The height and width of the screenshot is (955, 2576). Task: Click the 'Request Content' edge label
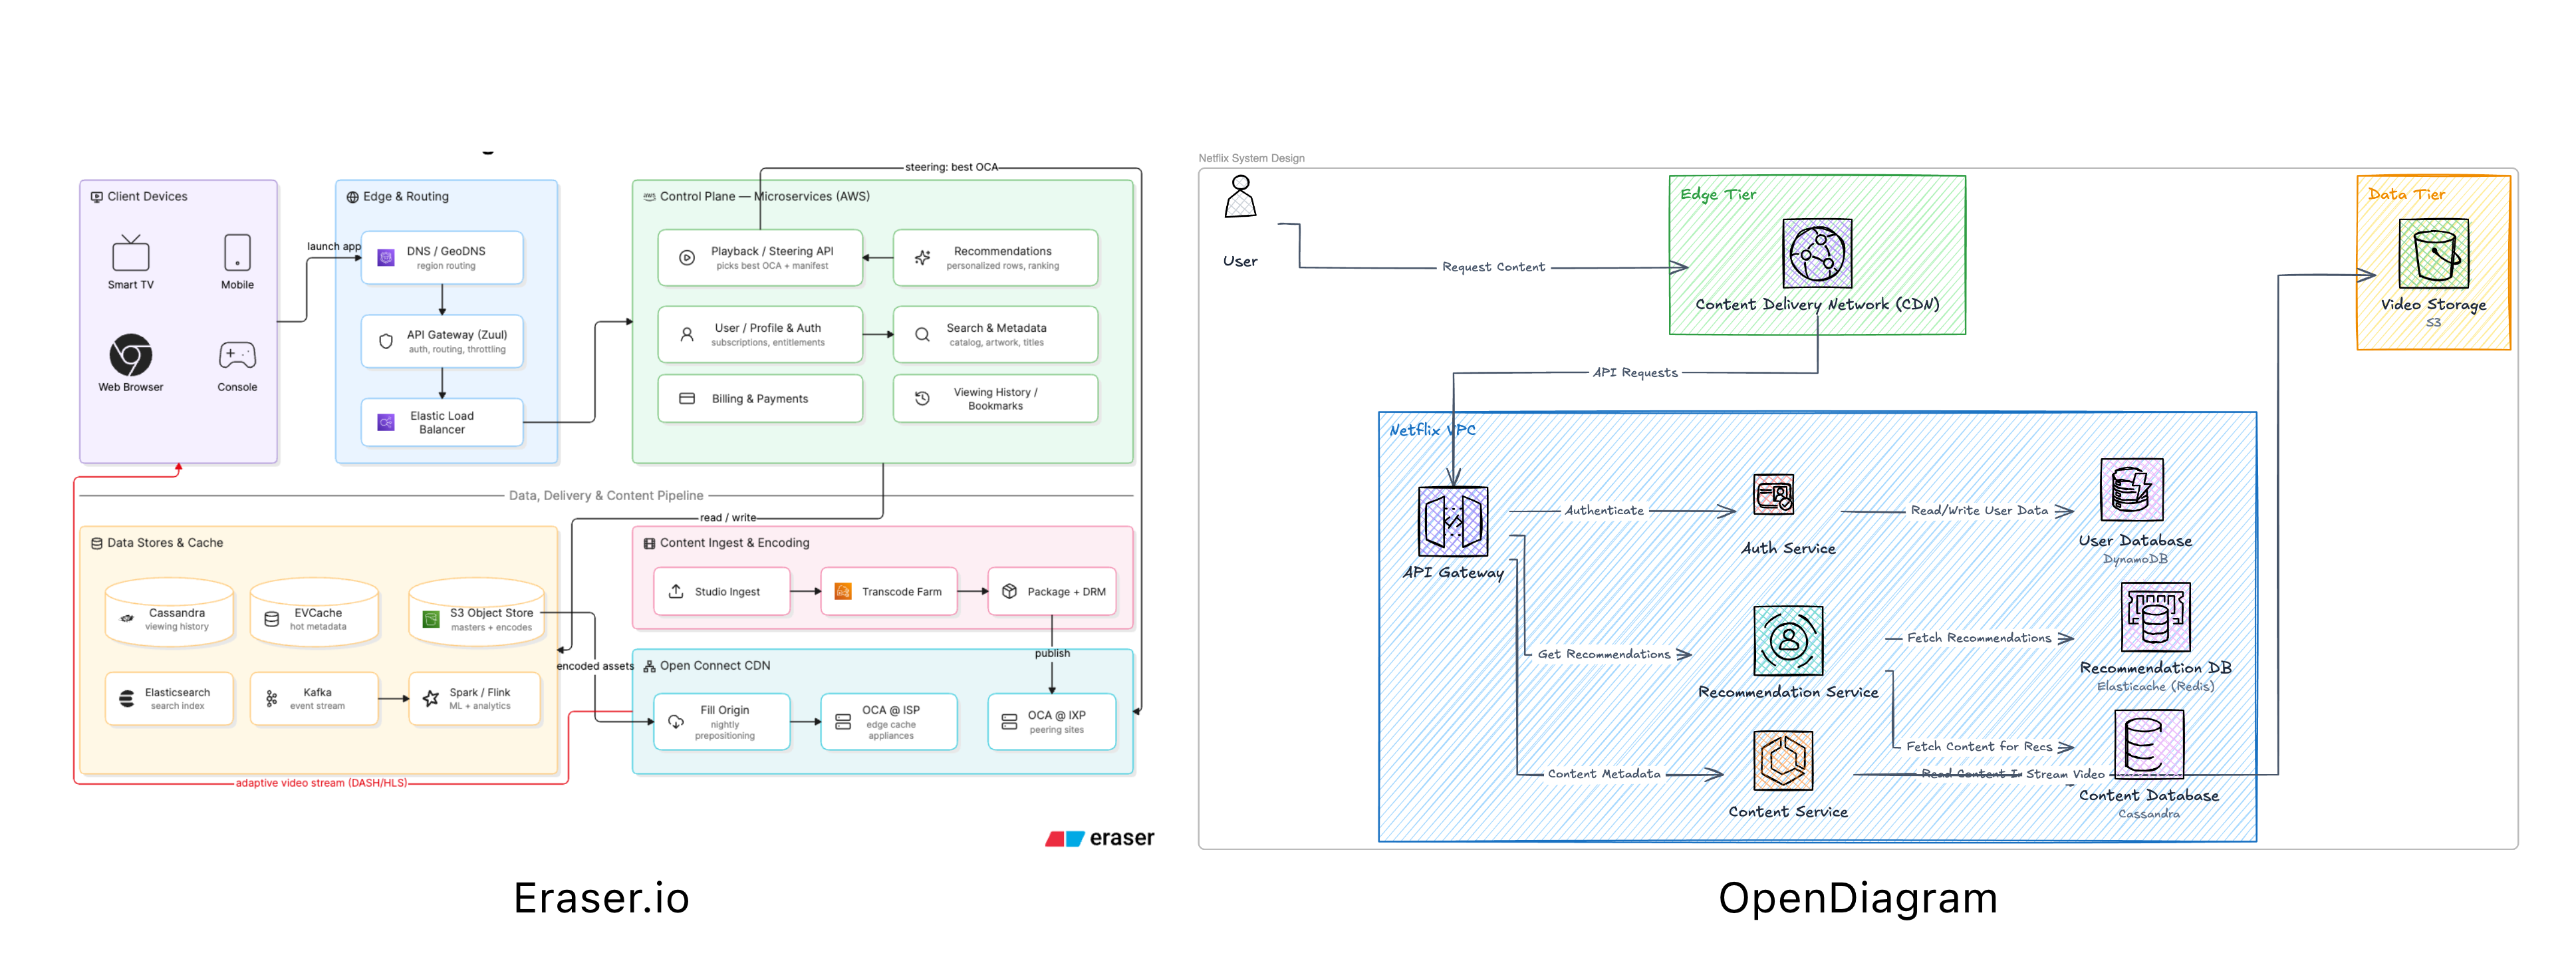[x=1493, y=267]
